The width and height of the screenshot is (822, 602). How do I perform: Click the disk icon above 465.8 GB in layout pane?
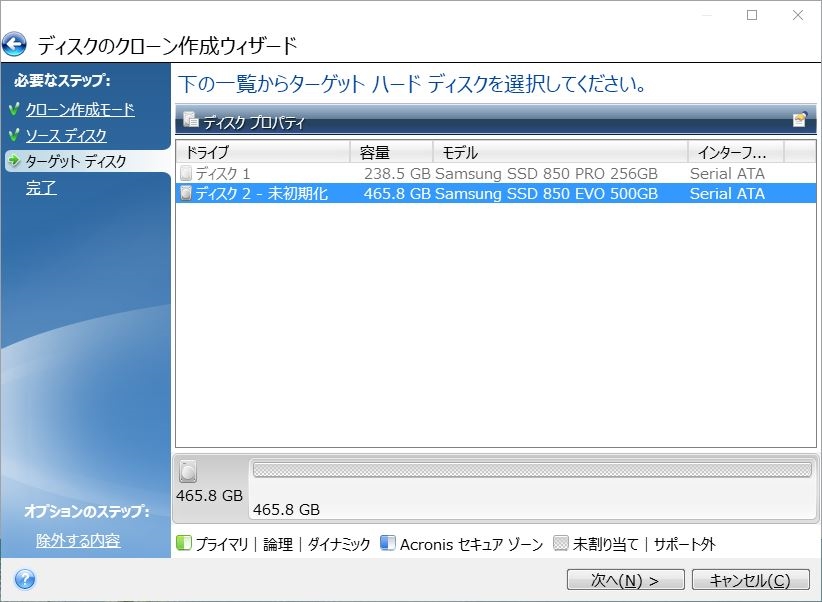(x=188, y=471)
